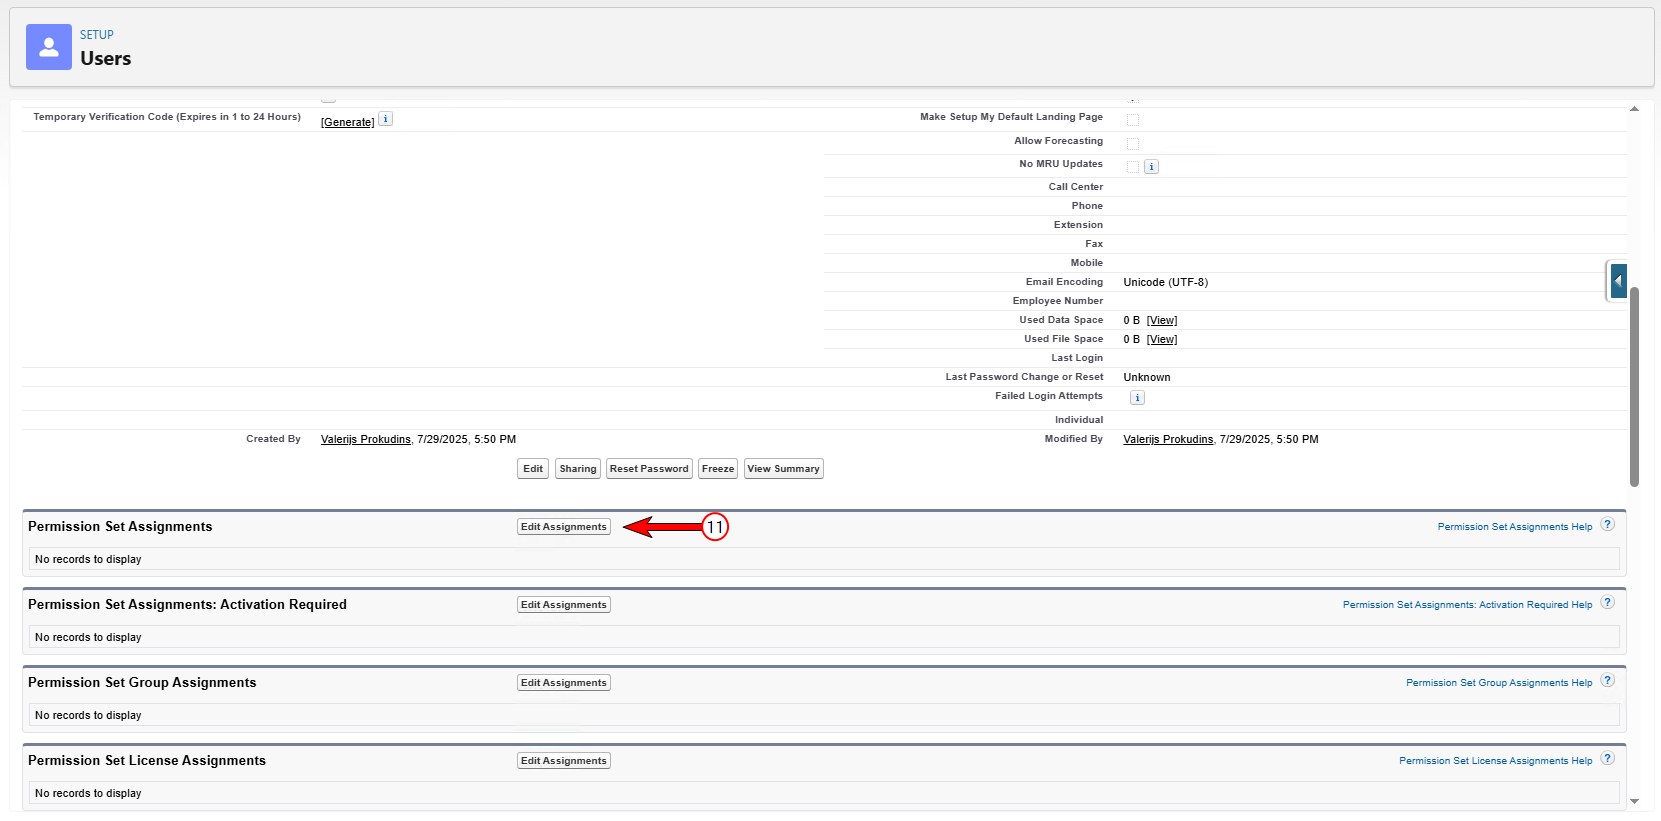
Task: Open Permission Set License Assignments Help link
Action: (x=1496, y=761)
